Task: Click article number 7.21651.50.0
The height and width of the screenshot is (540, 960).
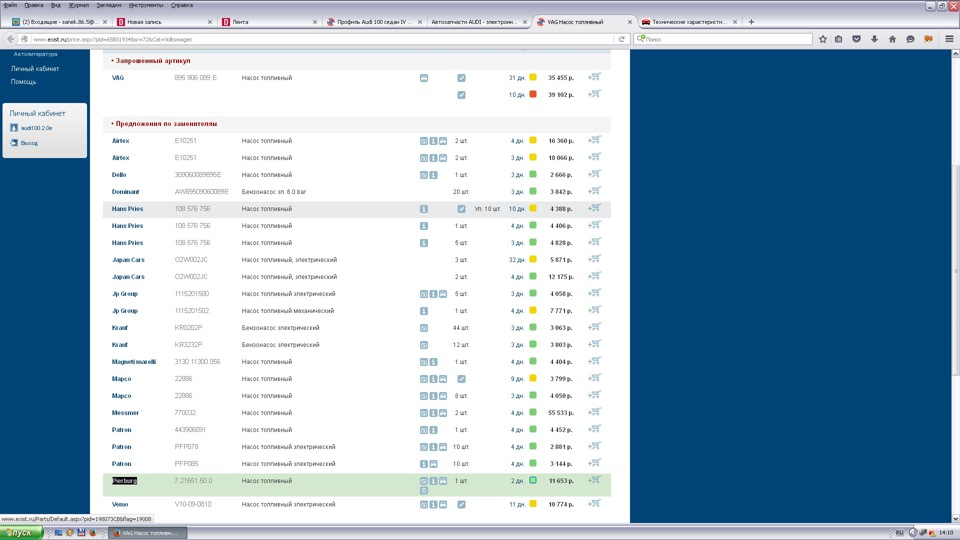Action: point(193,481)
